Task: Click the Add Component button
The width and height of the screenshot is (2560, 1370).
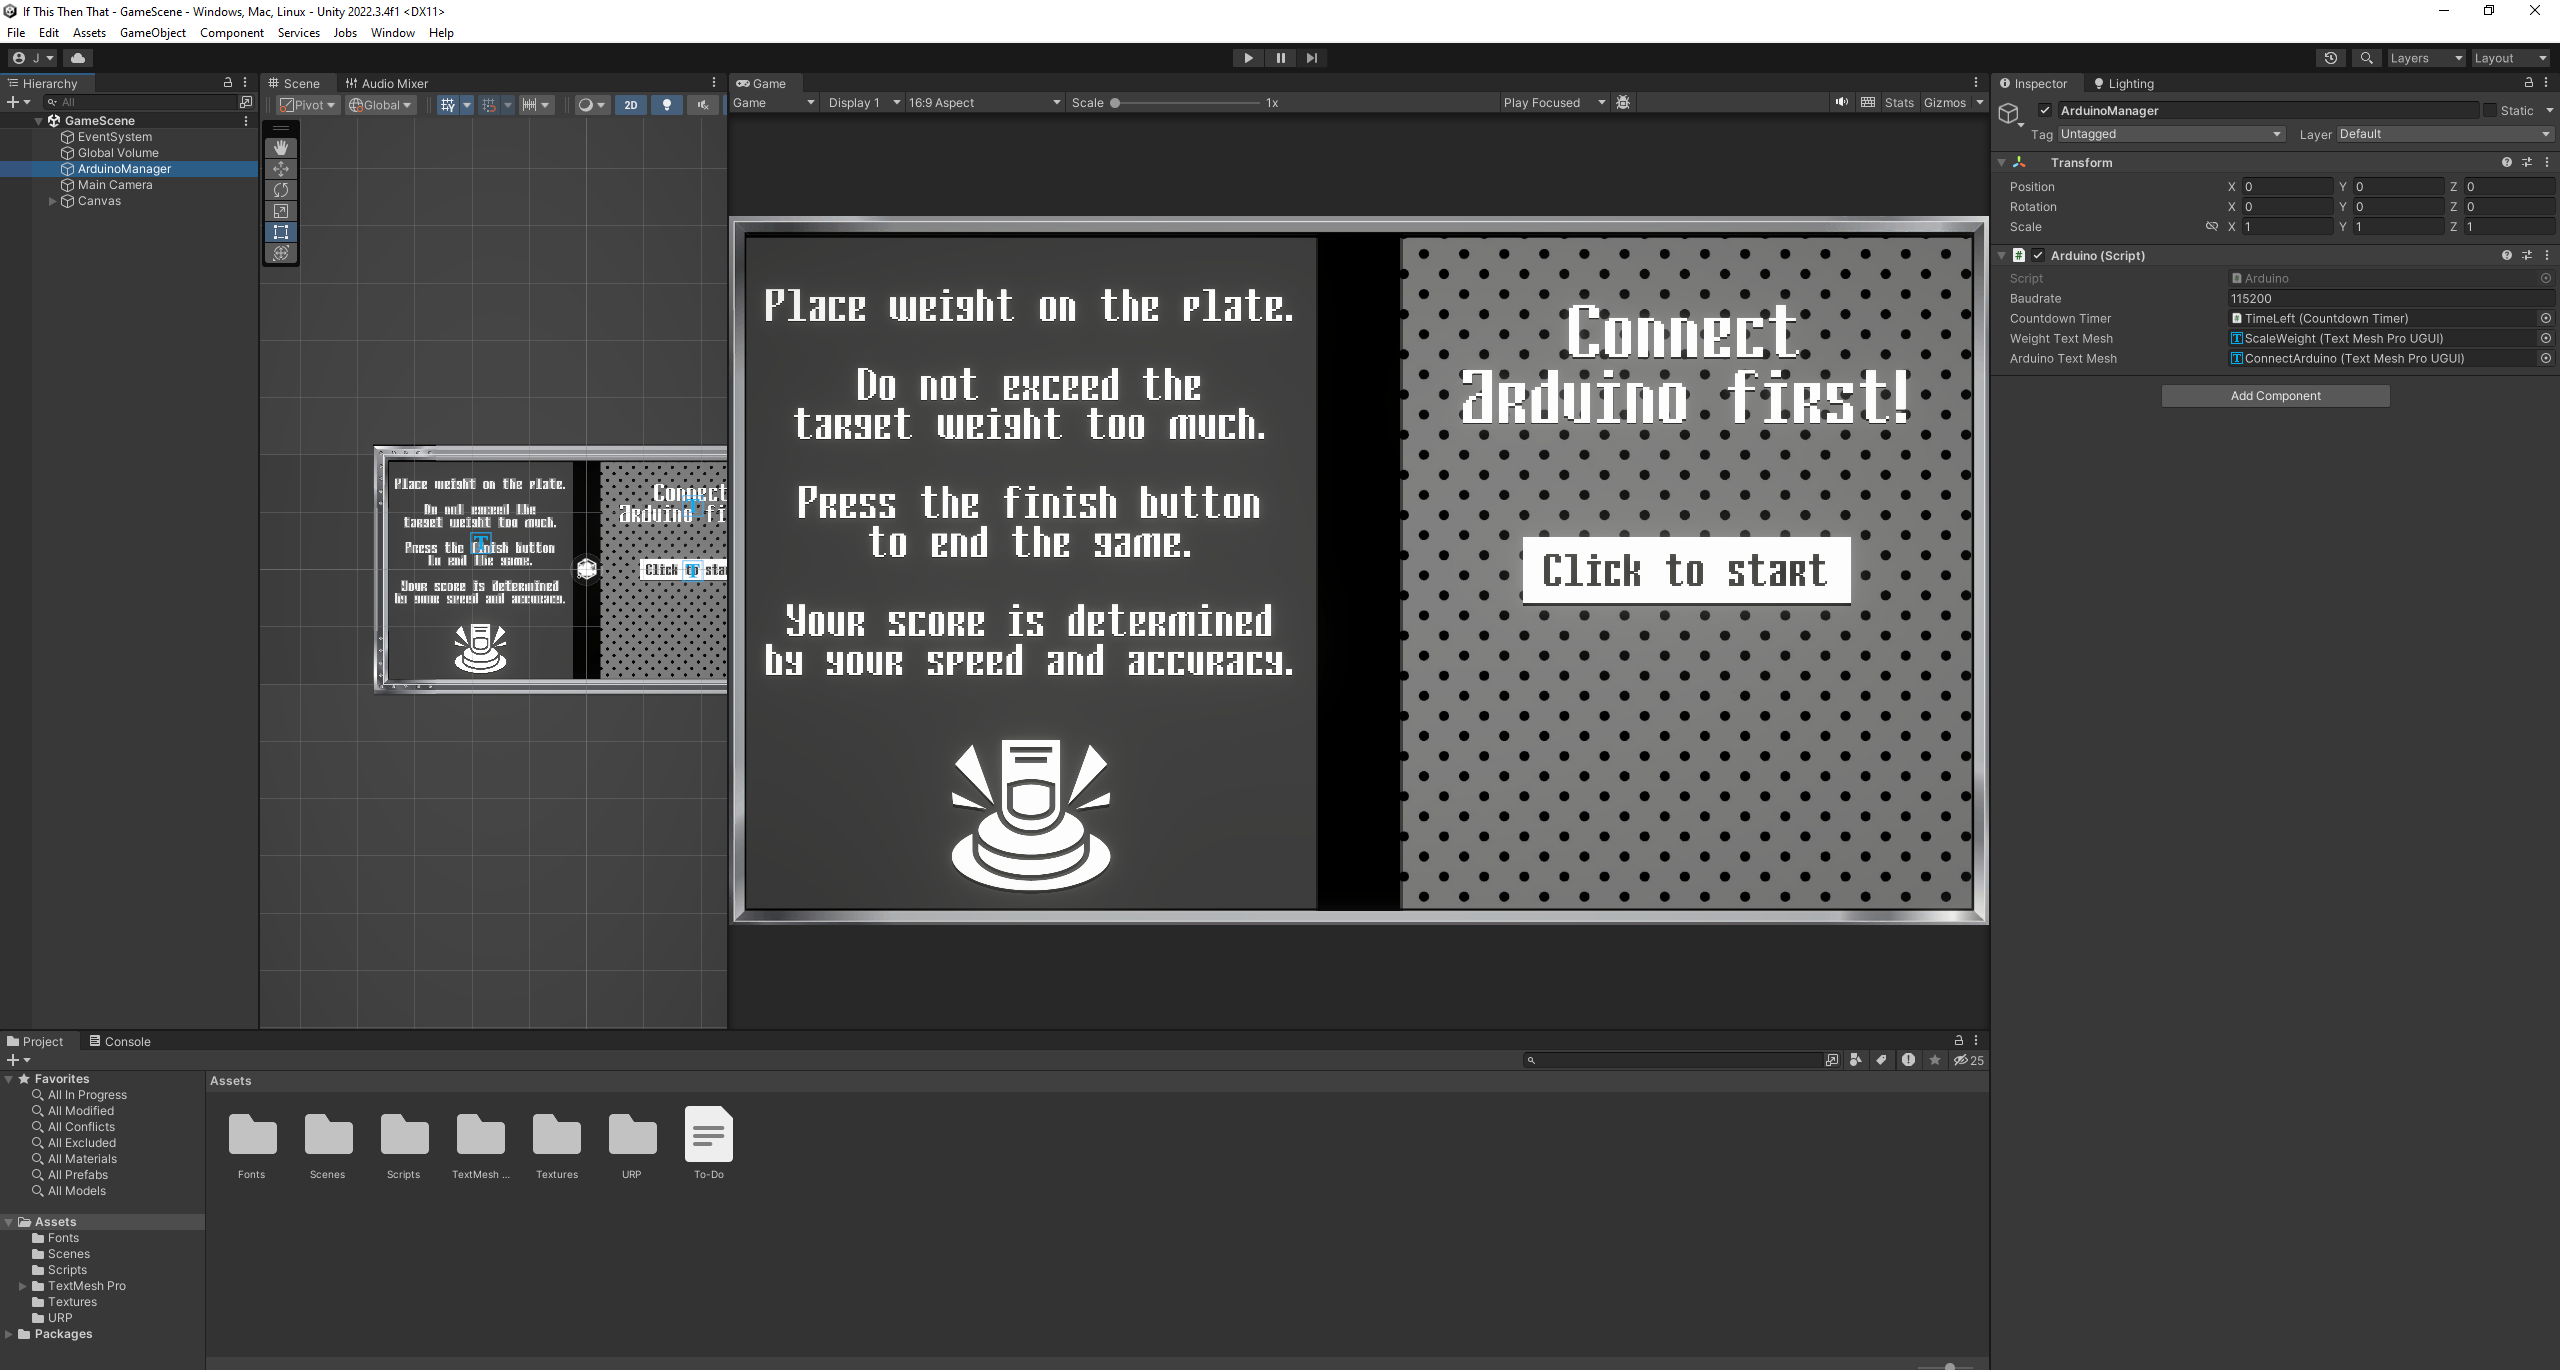Action: pyautogui.click(x=2274, y=395)
